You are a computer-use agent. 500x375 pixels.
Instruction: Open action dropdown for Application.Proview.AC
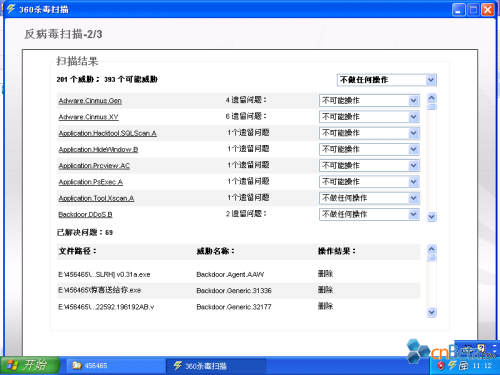pos(369,166)
